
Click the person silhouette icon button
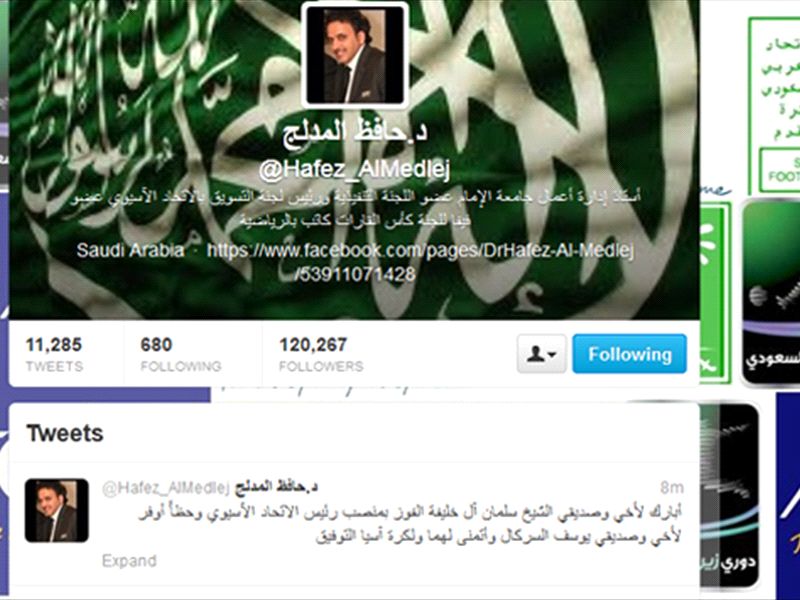pos(541,354)
